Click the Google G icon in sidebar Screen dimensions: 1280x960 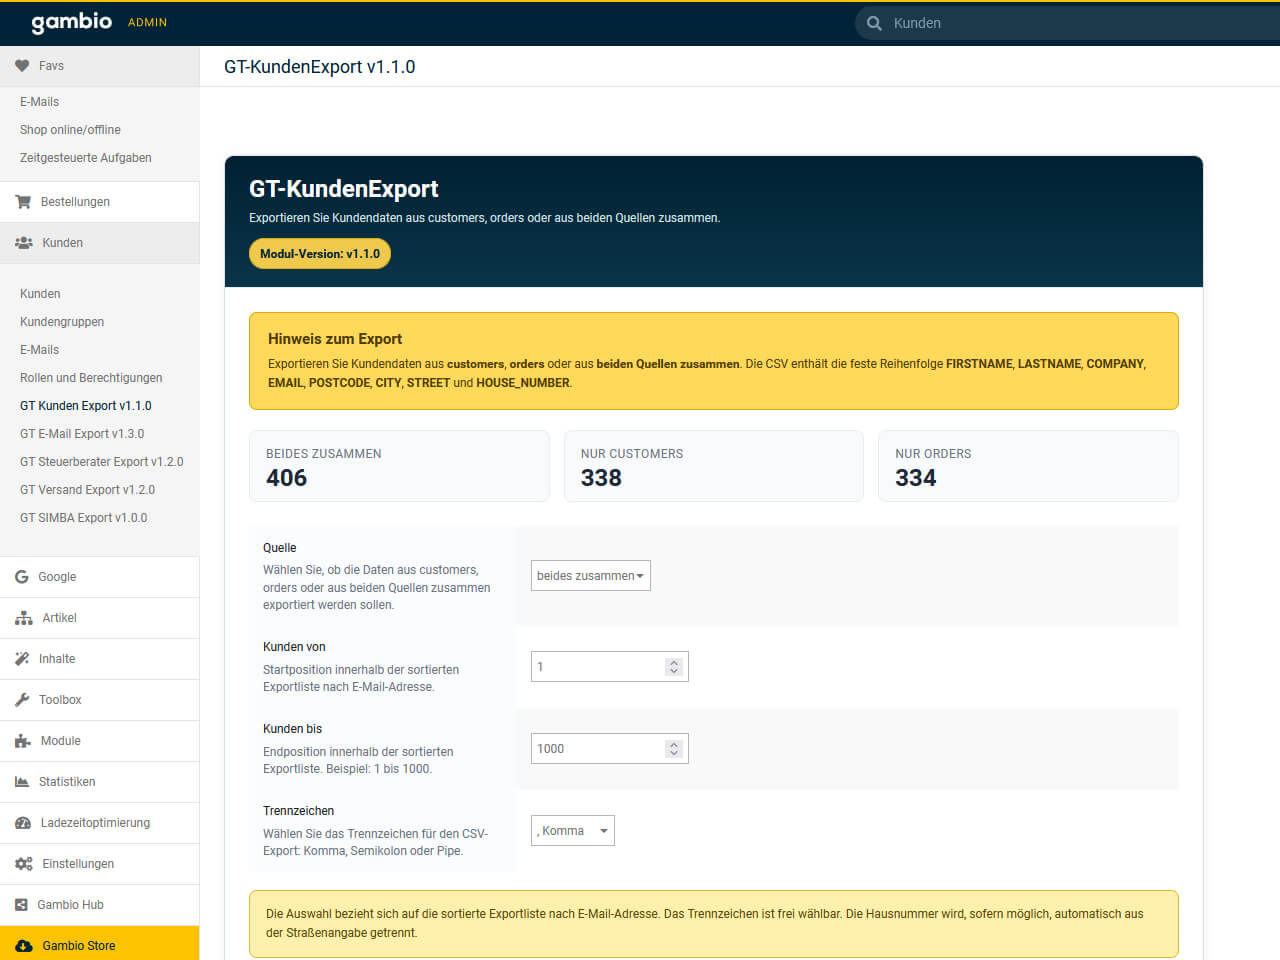(x=22, y=577)
